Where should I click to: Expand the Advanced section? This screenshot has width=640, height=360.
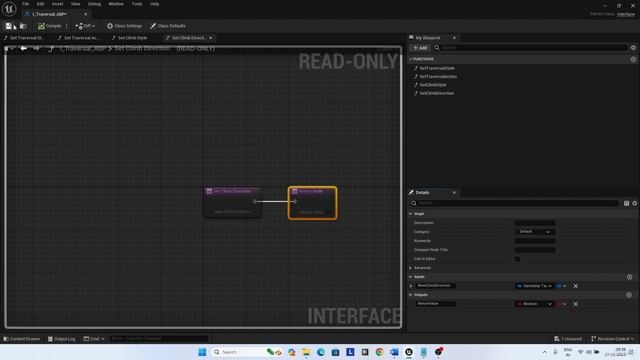pos(411,268)
